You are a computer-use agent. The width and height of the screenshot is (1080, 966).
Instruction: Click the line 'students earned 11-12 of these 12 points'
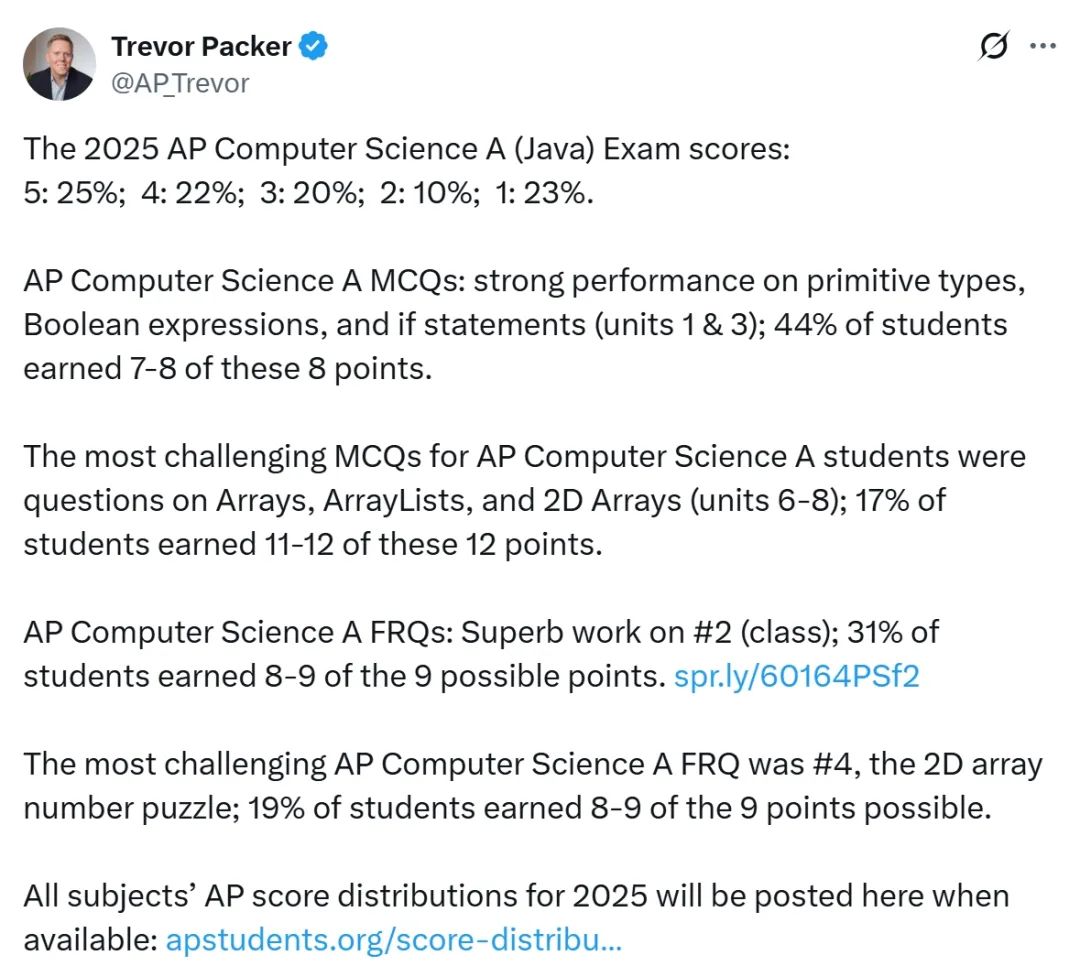(313, 544)
